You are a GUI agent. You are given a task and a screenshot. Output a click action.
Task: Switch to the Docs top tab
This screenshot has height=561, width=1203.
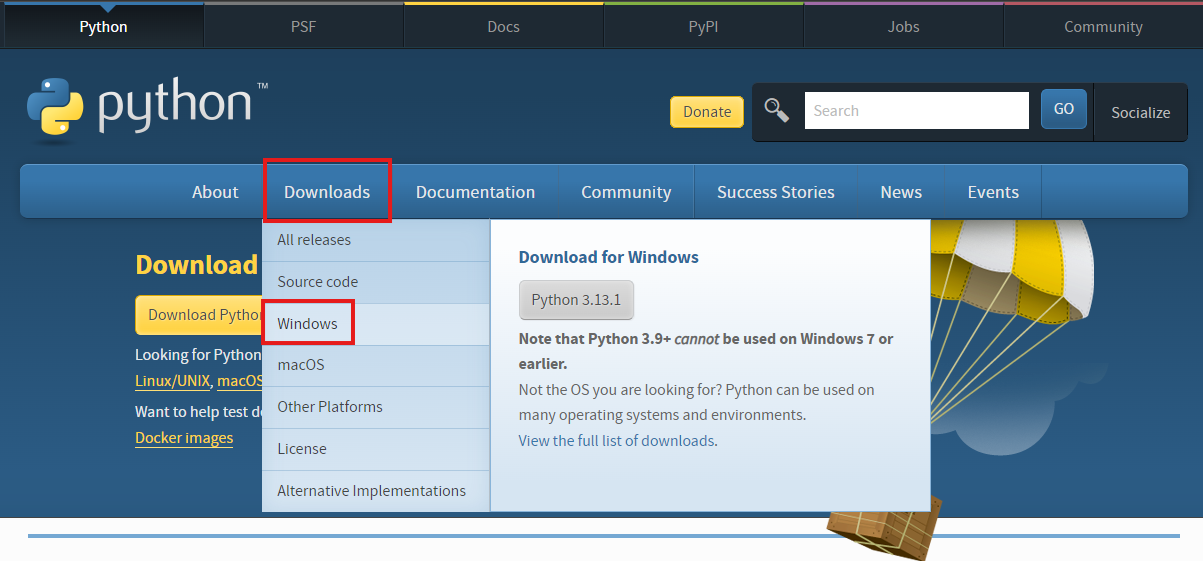click(x=503, y=26)
